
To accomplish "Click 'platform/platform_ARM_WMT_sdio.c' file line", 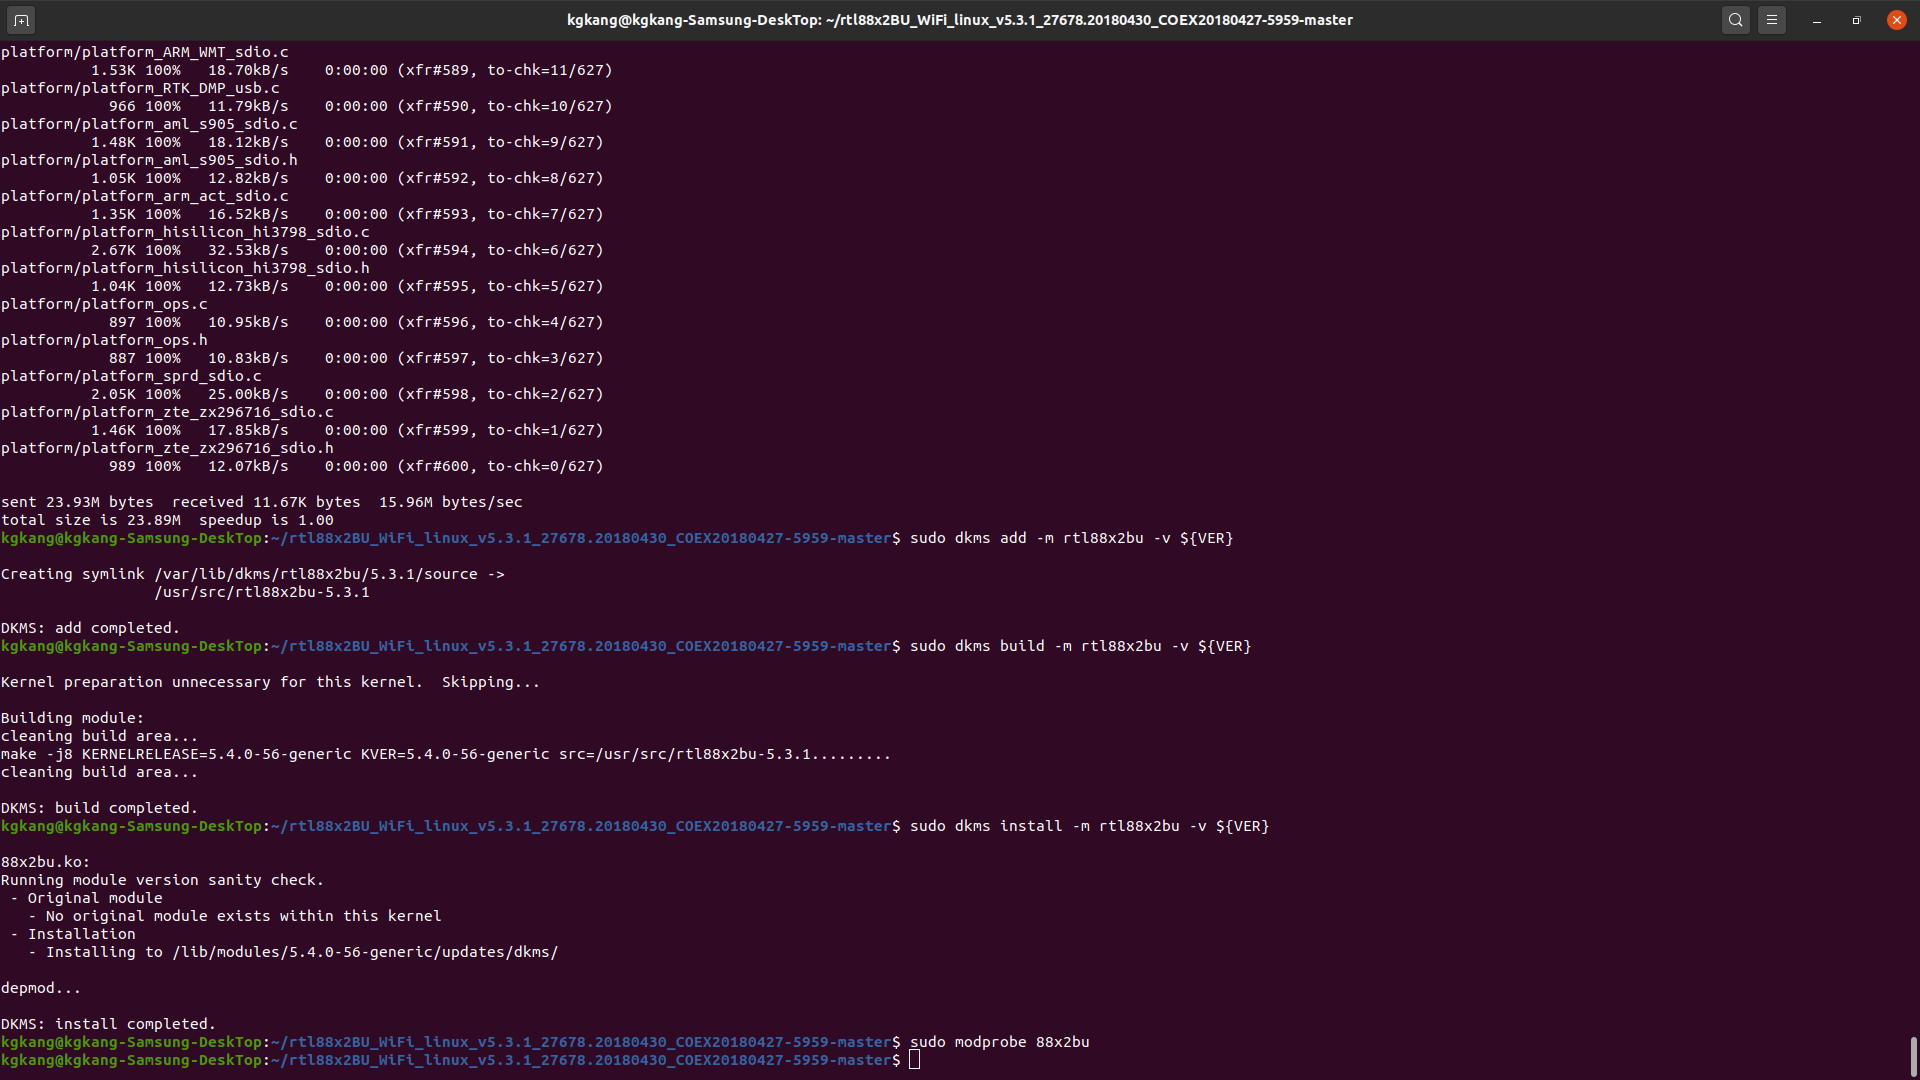I will click(x=145, y=52).
